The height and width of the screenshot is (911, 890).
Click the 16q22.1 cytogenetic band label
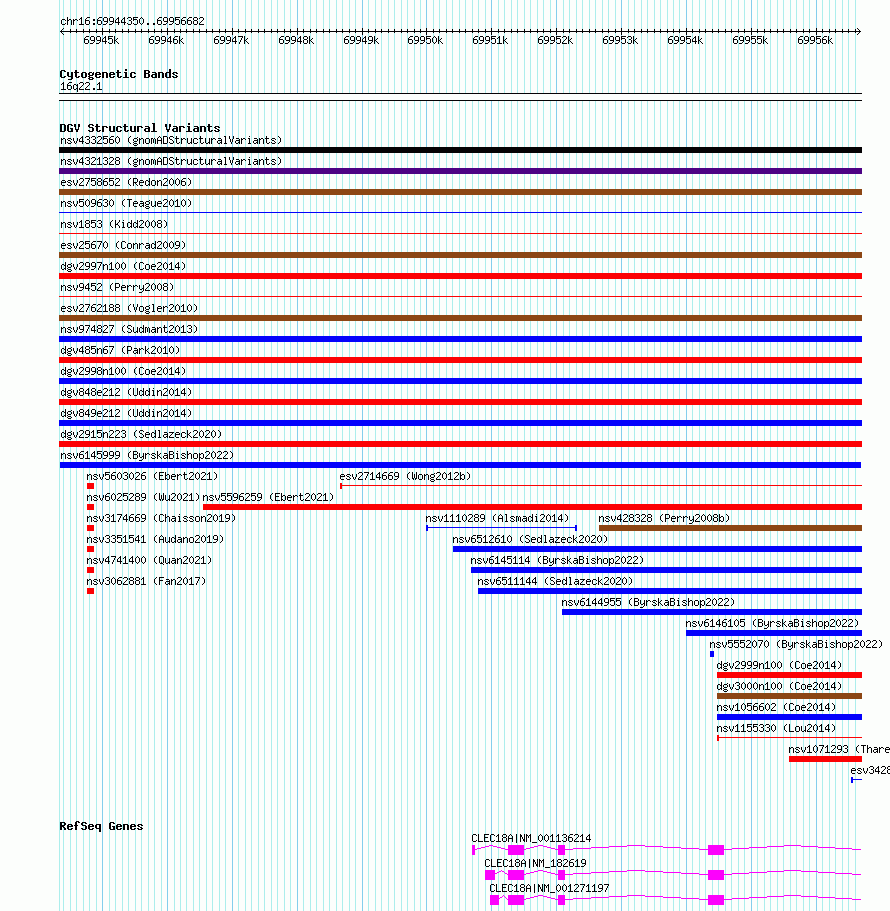coord(81,87)
